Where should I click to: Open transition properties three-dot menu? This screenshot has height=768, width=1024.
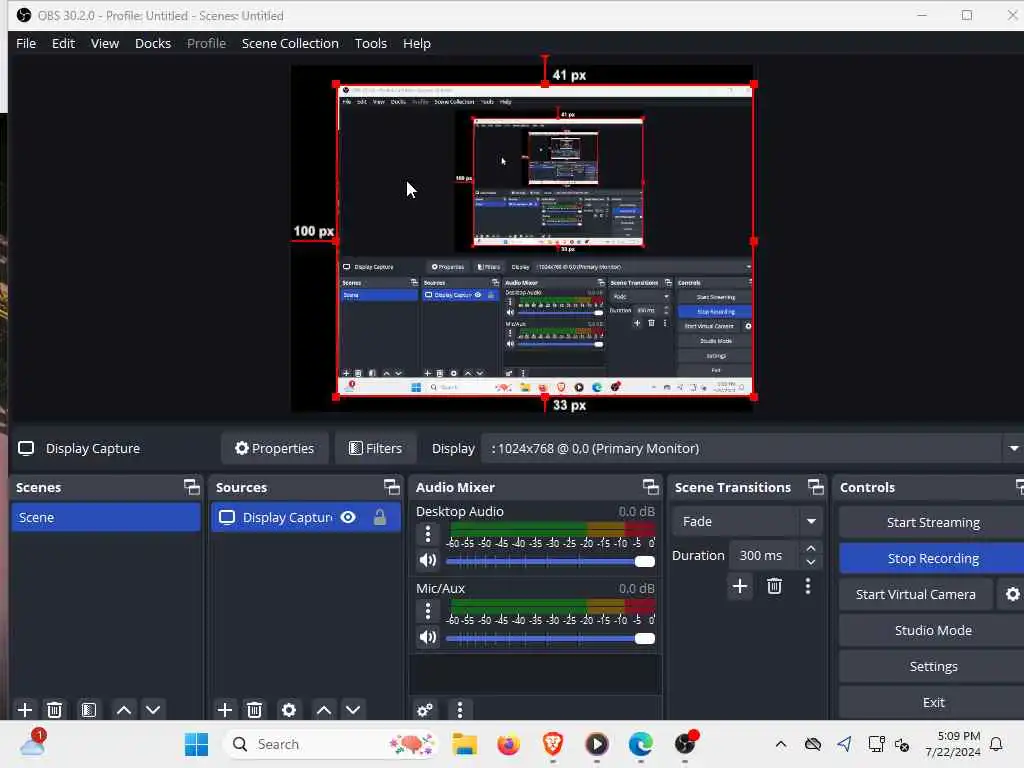click(x=808, y=586)
